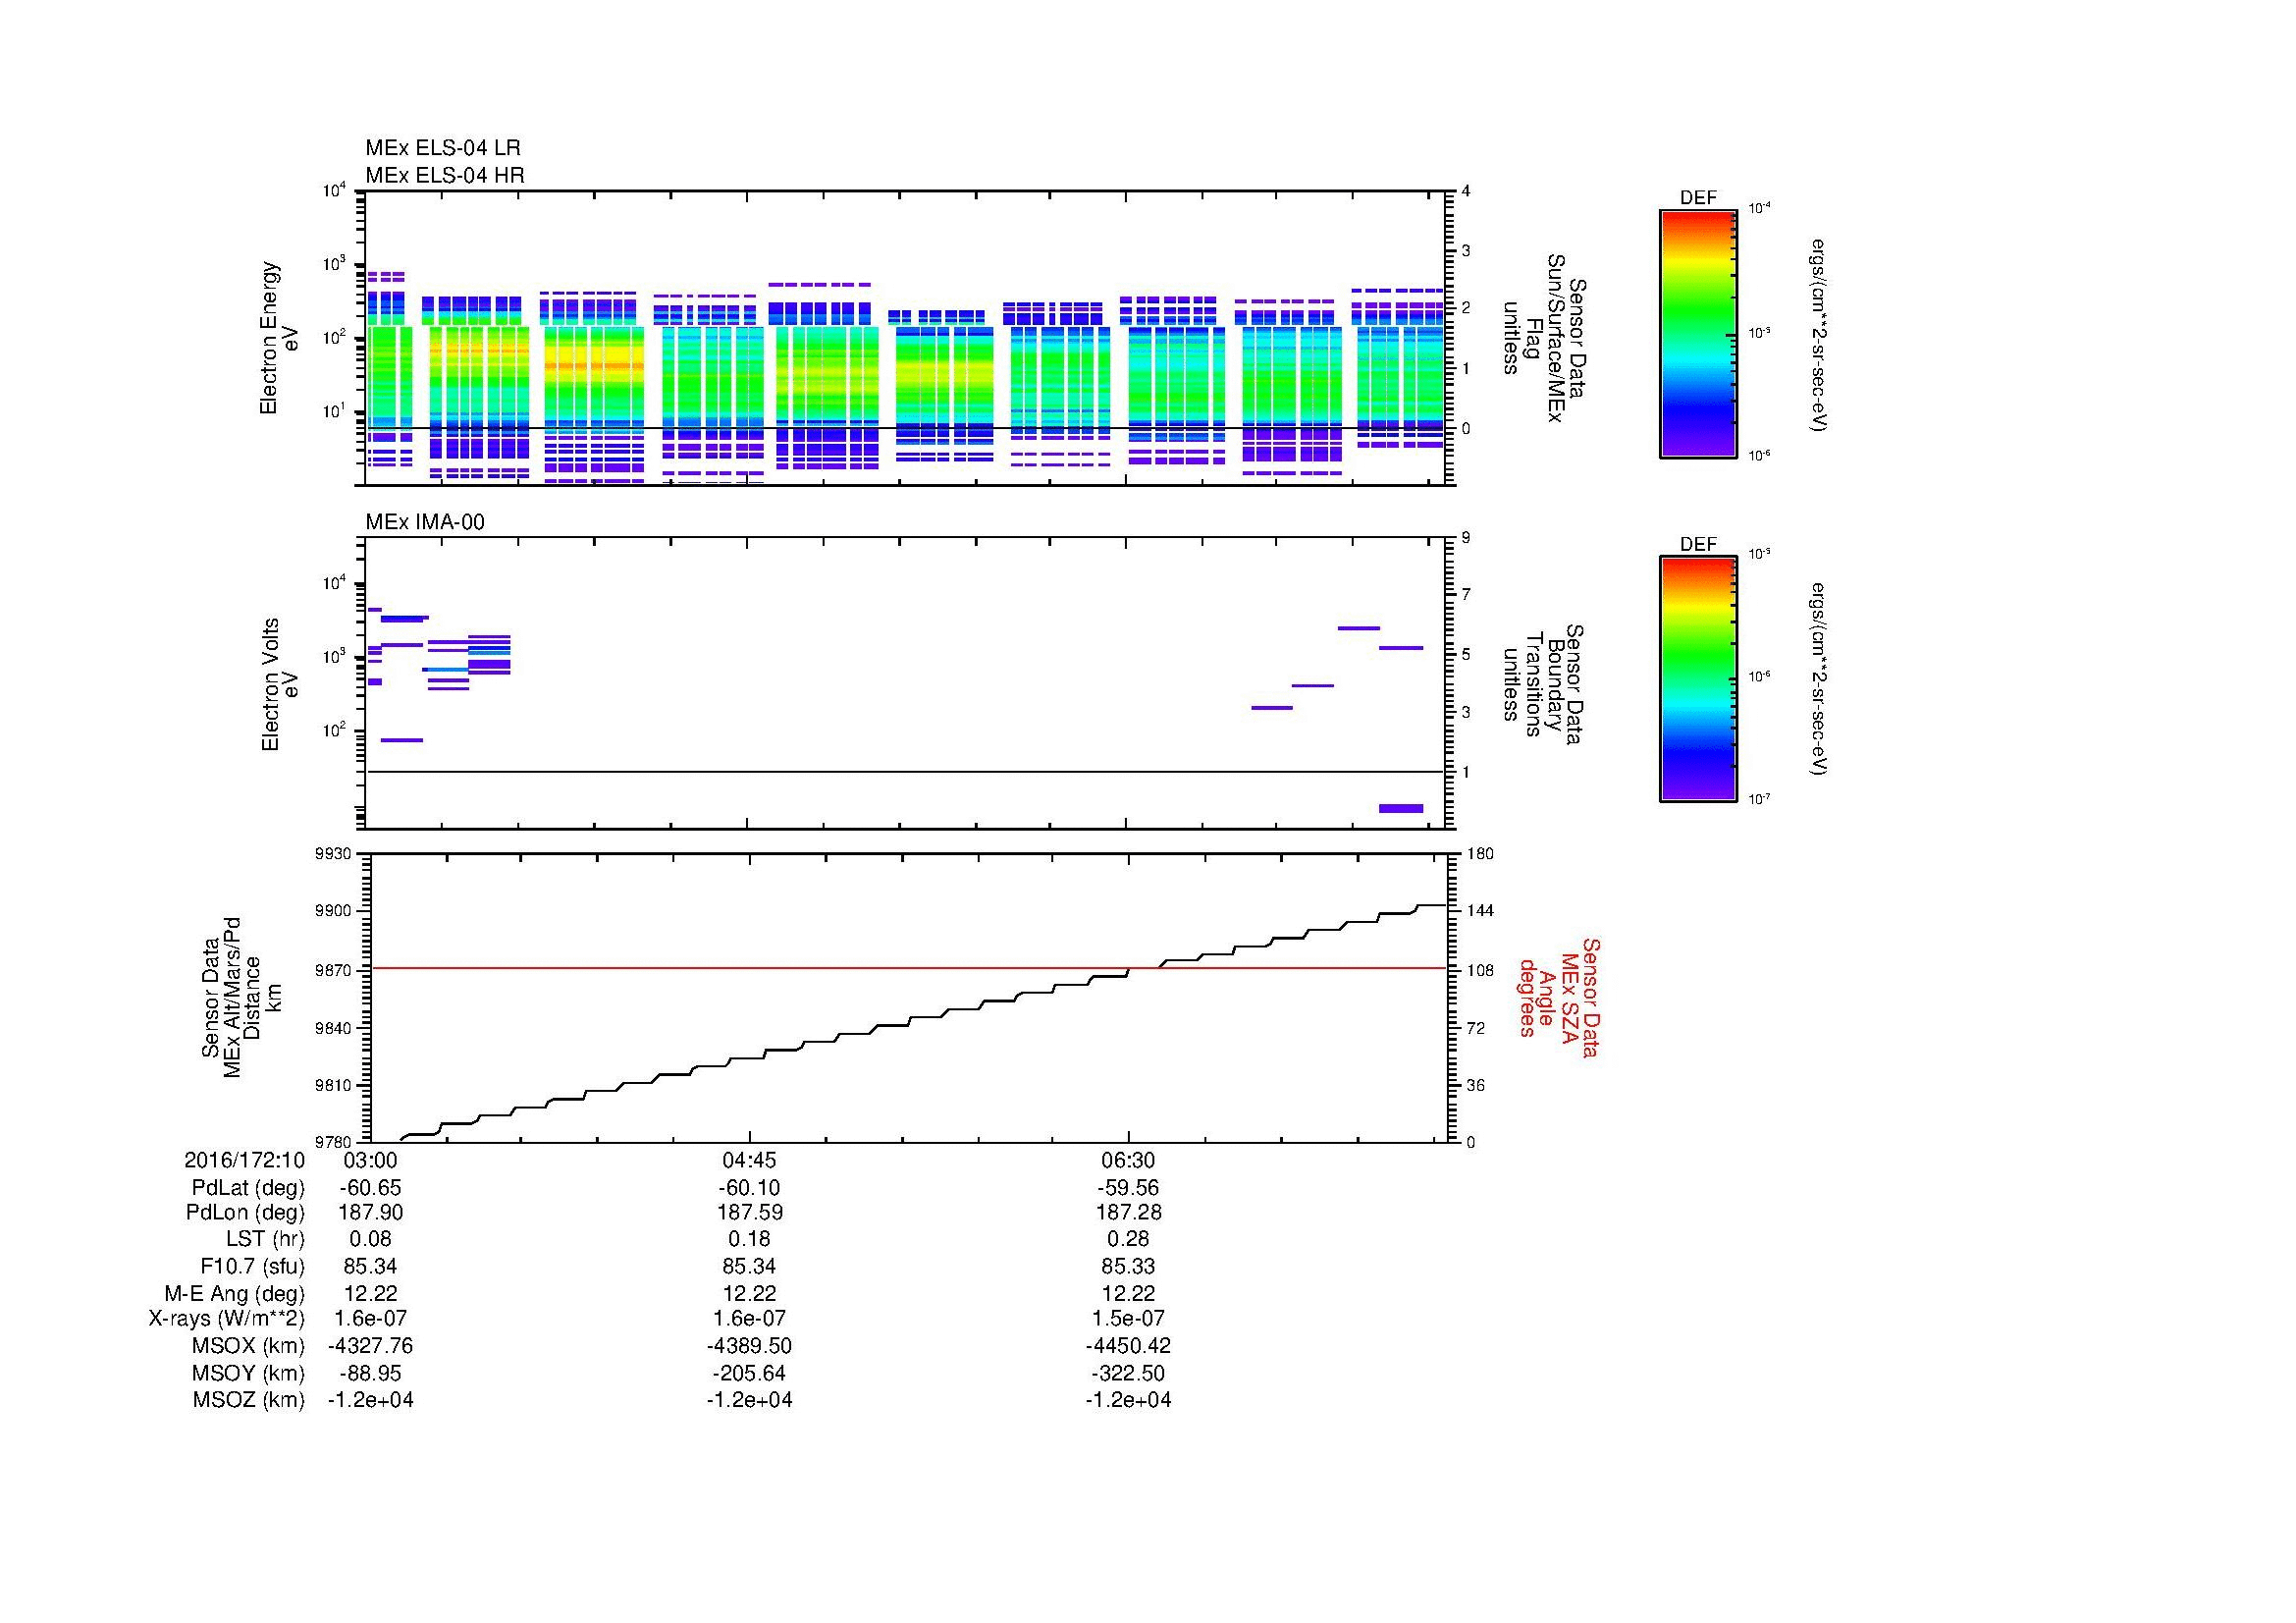The image size is (2296, 1623).
Task: Click the '04:45' time tick label
Action: (749, 1160)
